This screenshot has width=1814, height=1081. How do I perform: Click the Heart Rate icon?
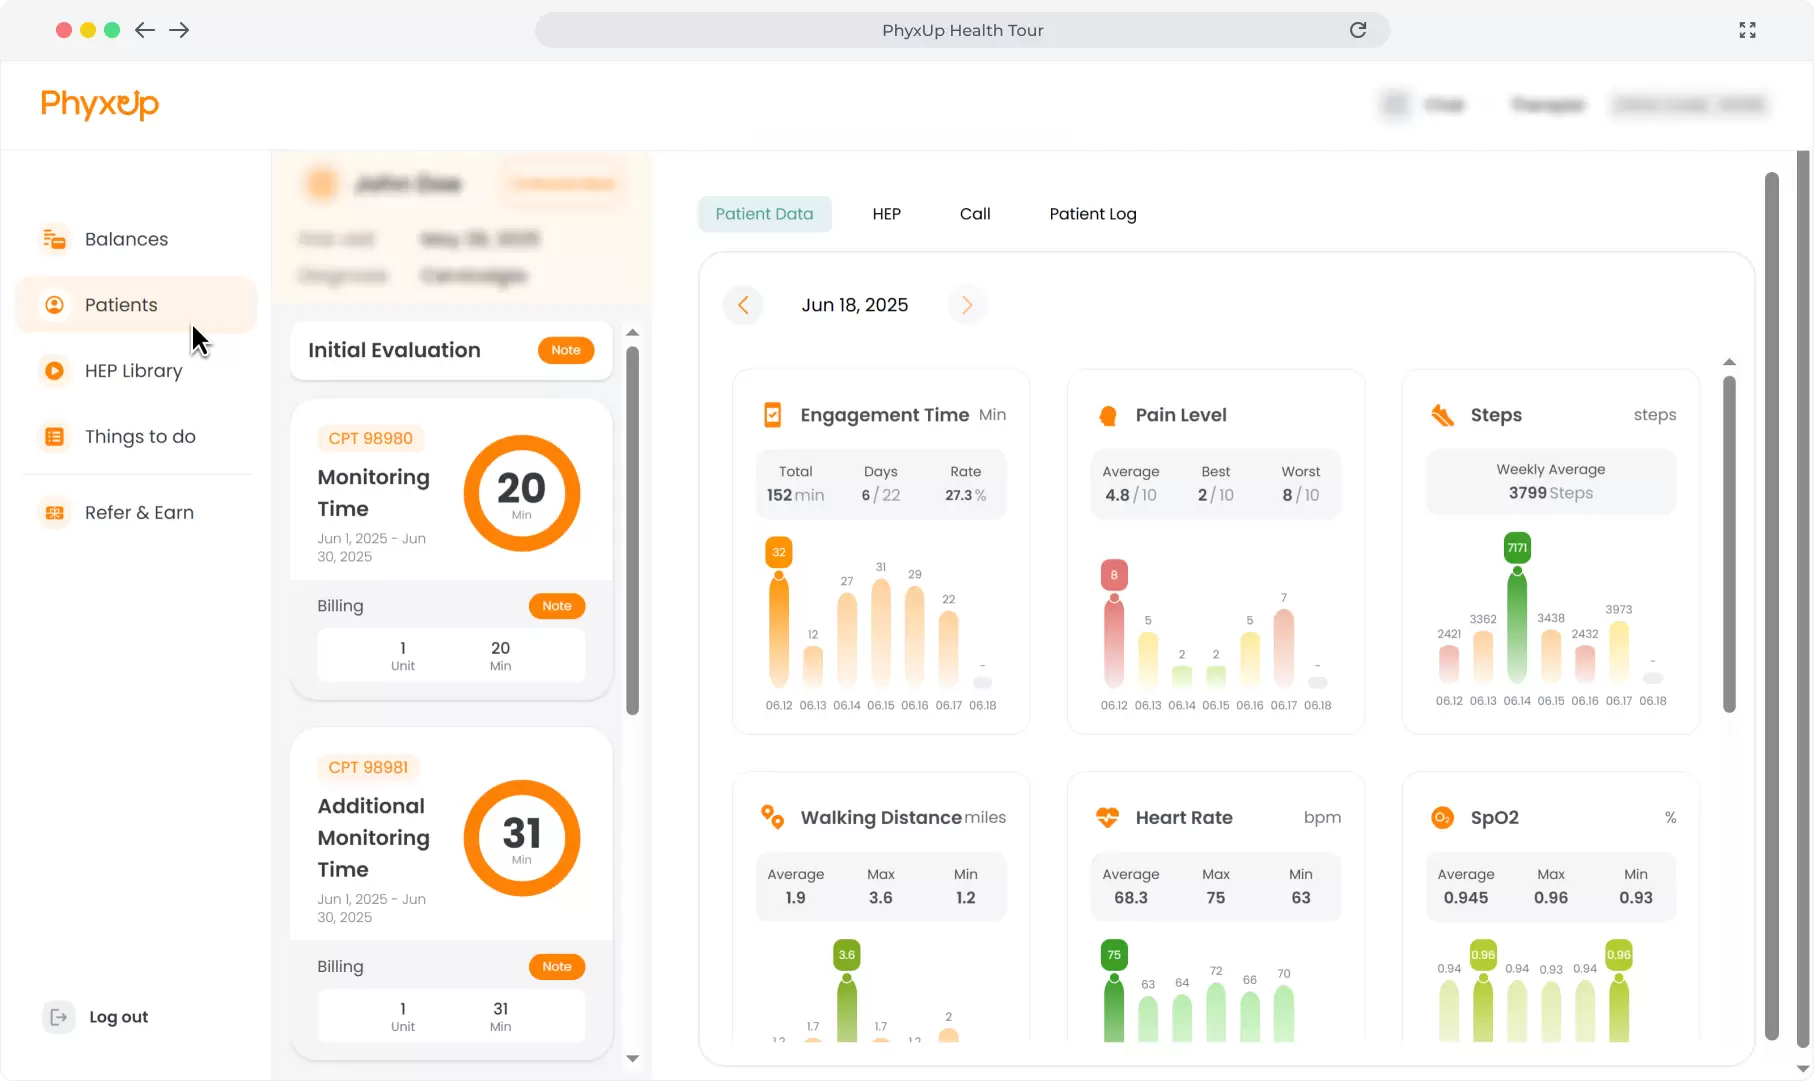coord(1108,817)
